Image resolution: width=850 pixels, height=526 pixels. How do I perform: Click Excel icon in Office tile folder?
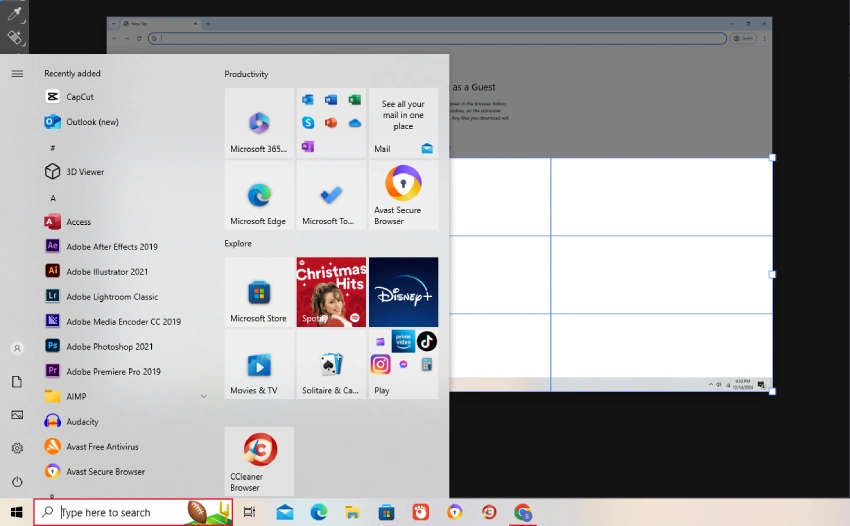pos(355,100)
